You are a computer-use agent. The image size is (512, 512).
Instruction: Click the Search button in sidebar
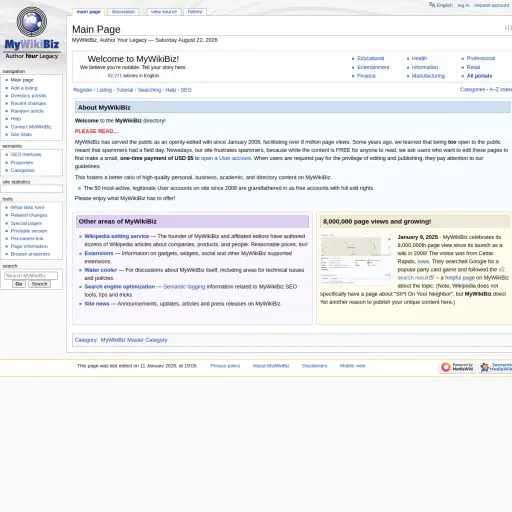pyautogui.click(x=40, y=284)
